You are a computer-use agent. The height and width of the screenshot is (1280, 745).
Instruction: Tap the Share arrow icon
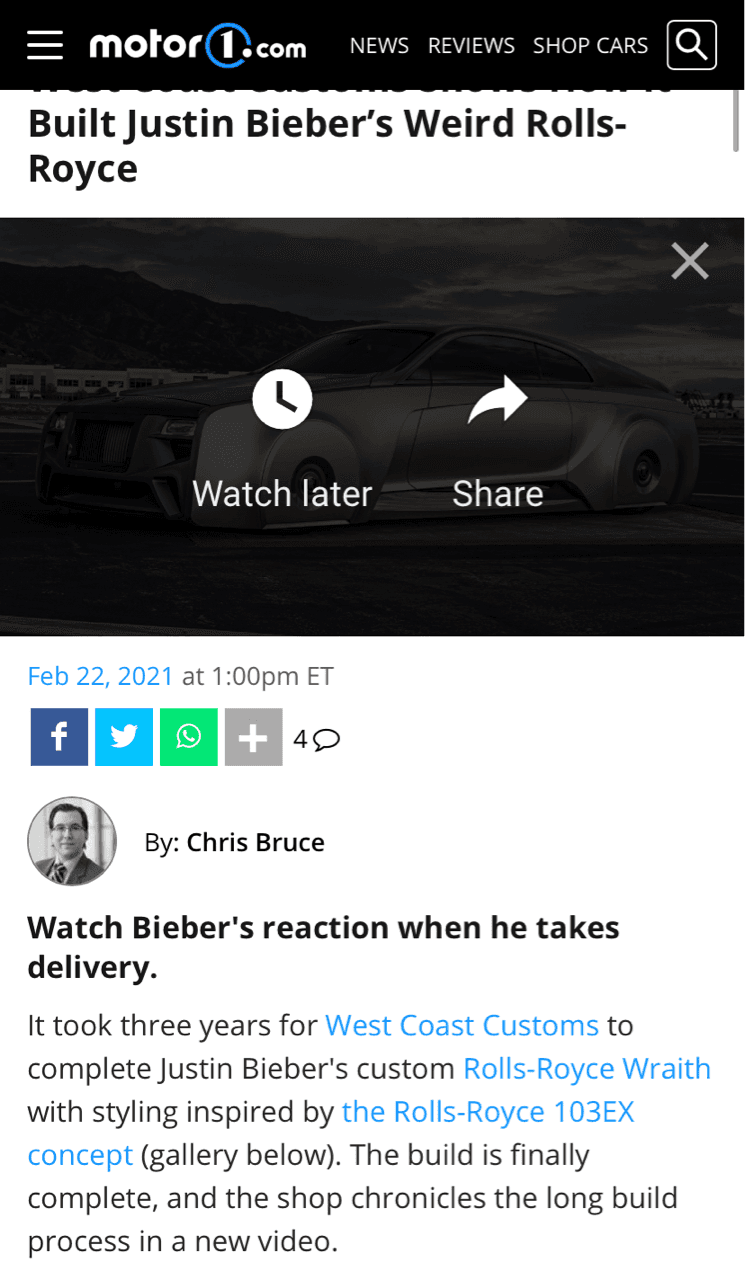coord(498,400)
